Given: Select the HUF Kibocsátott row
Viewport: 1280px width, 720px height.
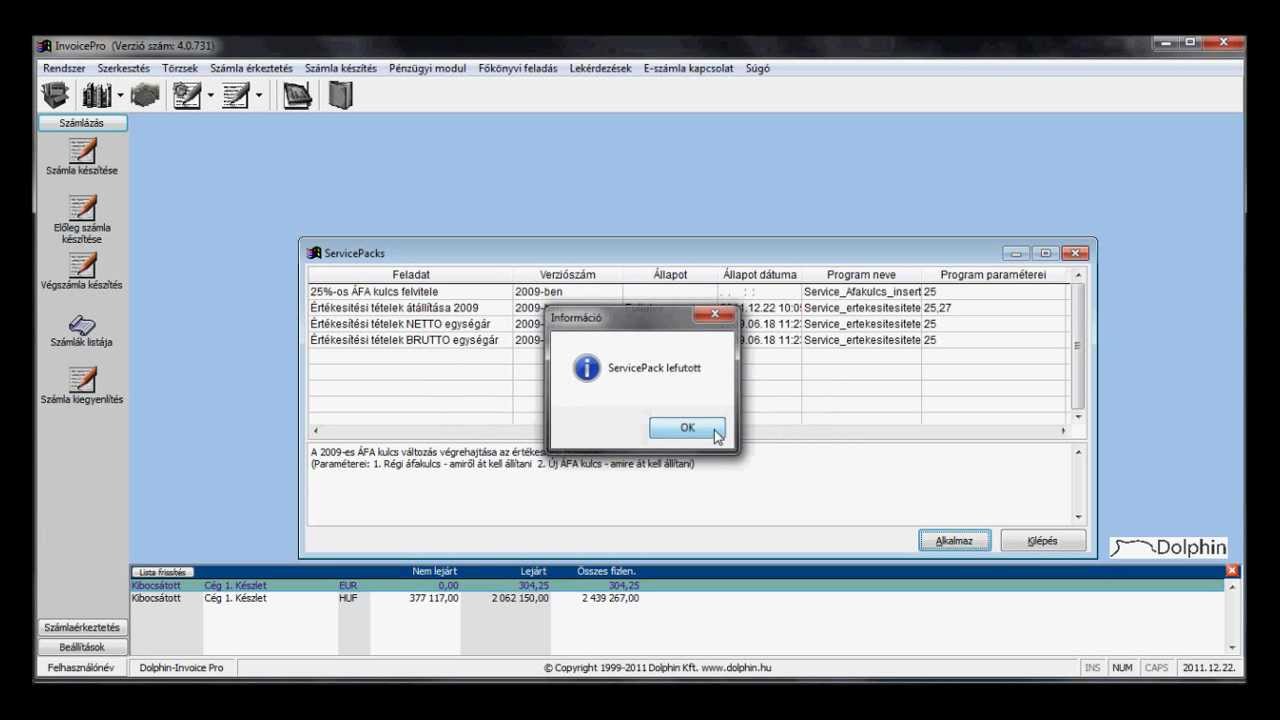Looking at the screenshot, I should [x=678, y=598].
